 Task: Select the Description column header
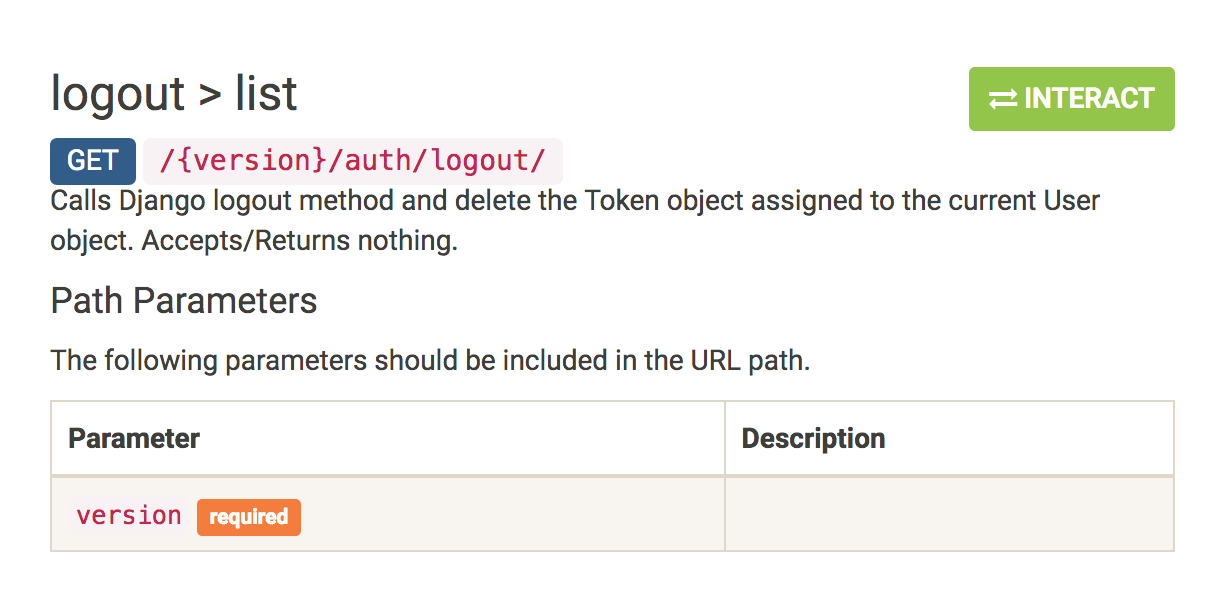(813, 438)
